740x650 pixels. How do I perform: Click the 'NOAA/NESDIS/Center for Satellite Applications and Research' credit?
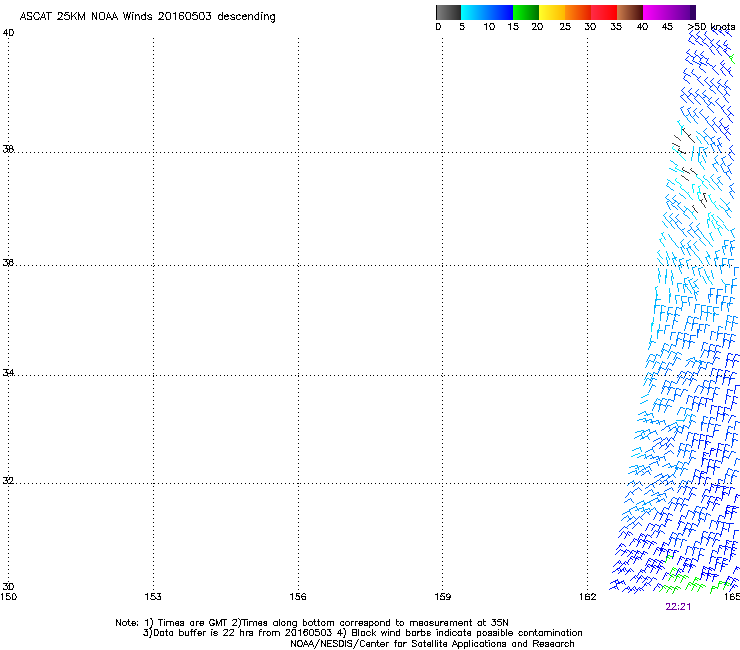[432, 644]
